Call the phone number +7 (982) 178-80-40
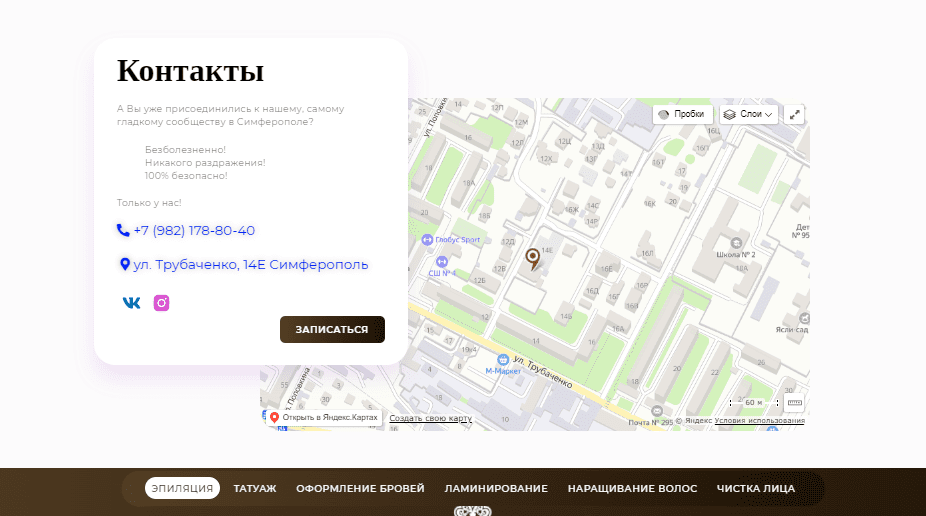This screenshot has height=516, width=926. pos(193,231)
